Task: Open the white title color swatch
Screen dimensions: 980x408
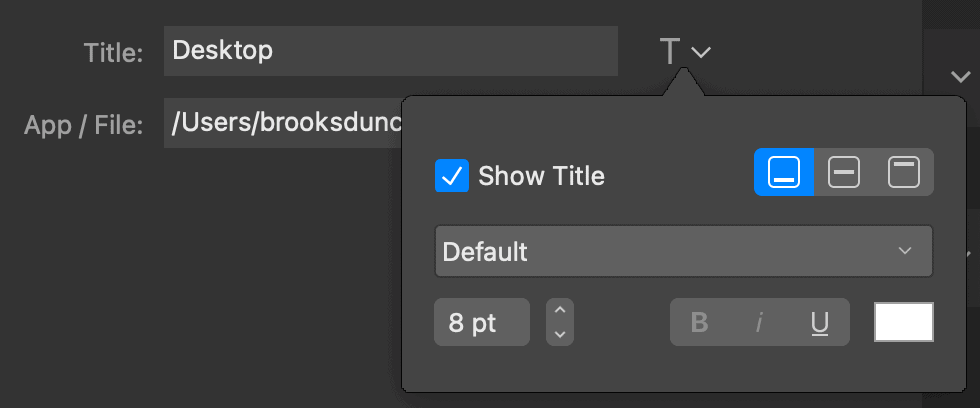Action: pyautogui.click(x=904, y=322)
